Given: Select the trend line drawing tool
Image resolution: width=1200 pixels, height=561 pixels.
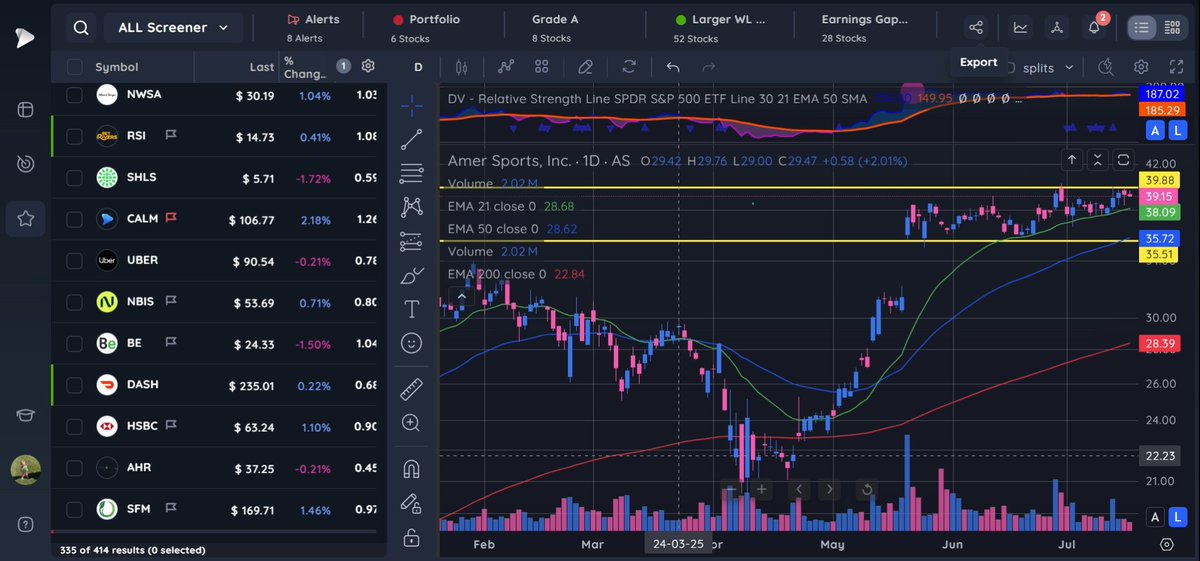Looking at the screenshot, I should point(411,139).
